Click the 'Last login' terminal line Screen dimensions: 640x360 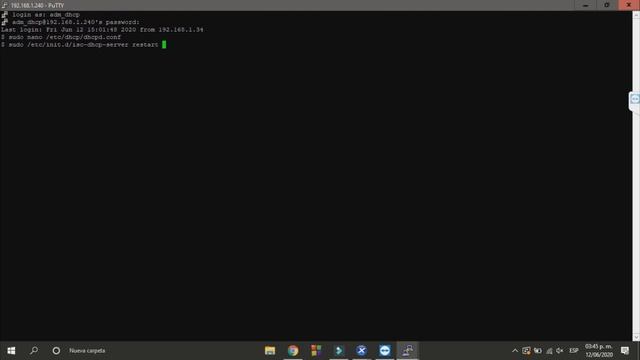click(102, 29)
